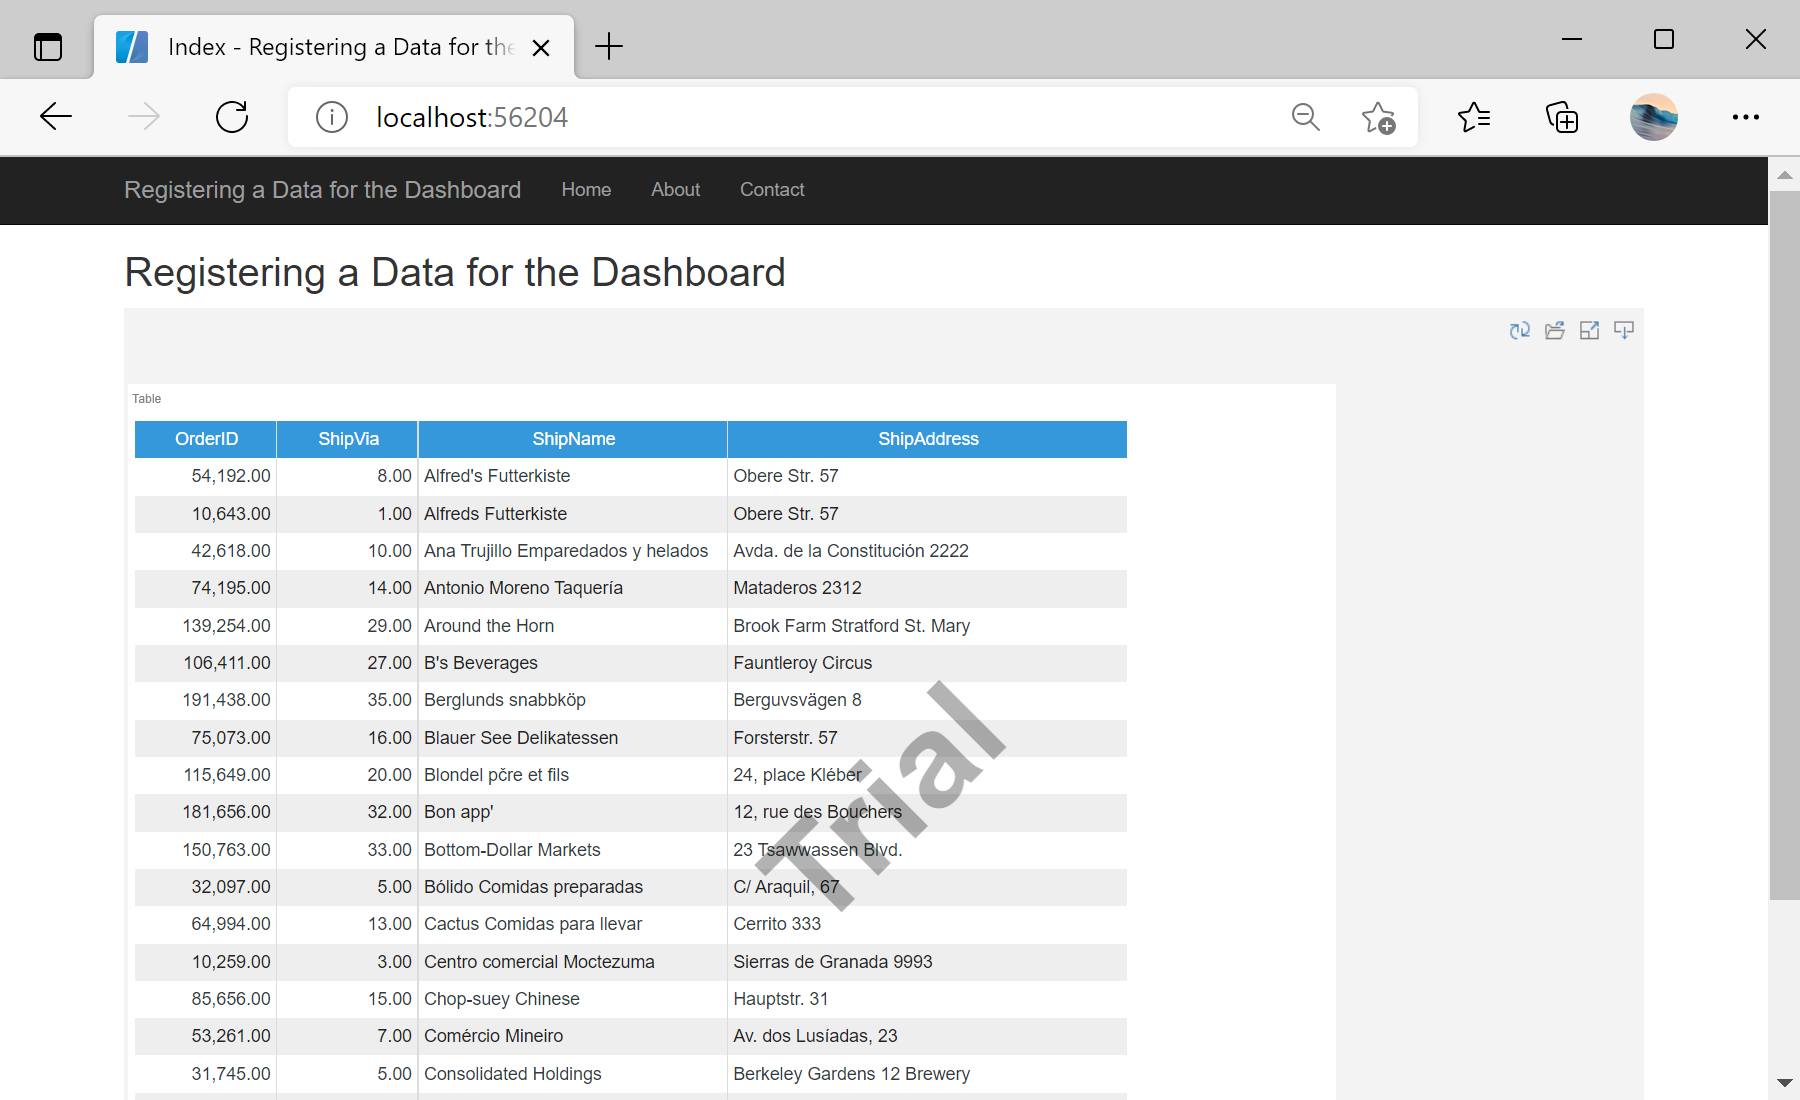The height and width of the screenshot is (1100, 1800).
Task: Refresh the dashboard data
Action: [x=1519, y=330]
